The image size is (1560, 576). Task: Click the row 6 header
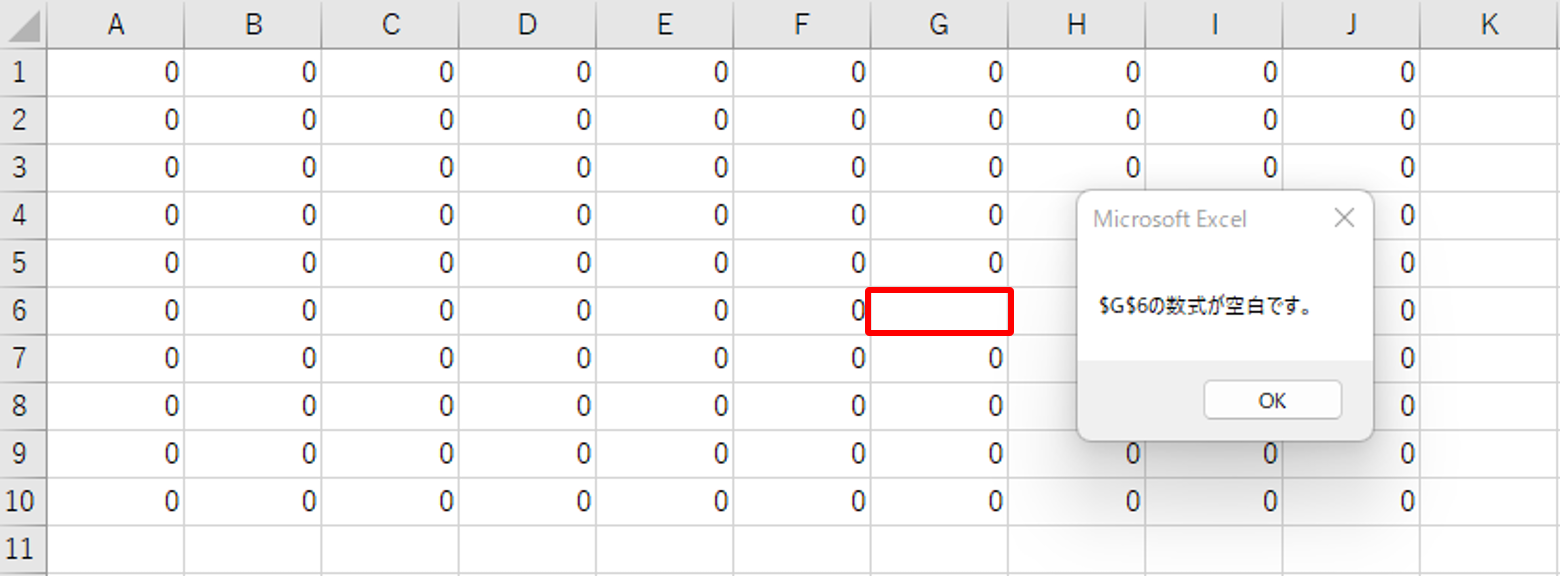(22, 311)
